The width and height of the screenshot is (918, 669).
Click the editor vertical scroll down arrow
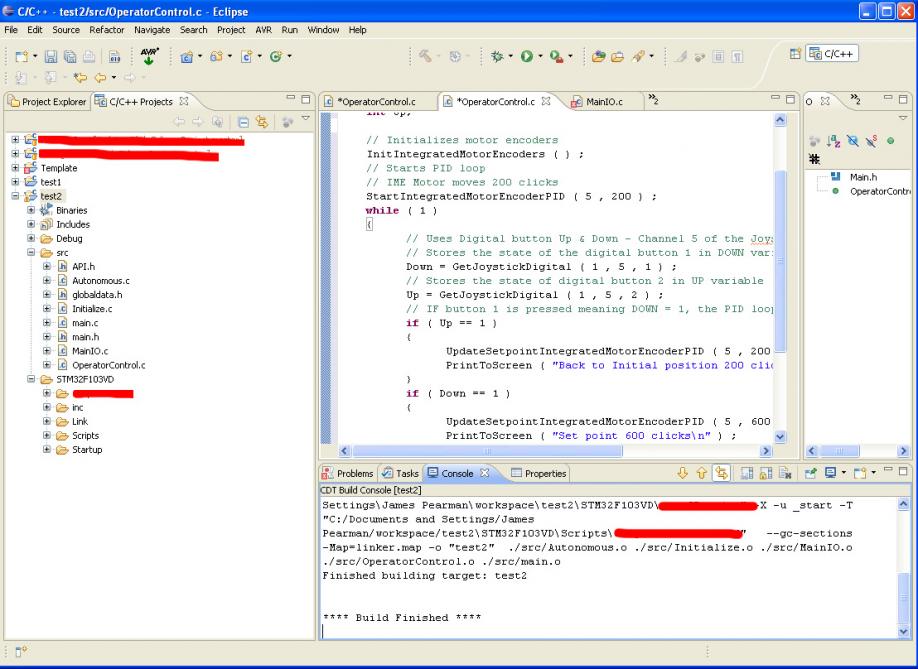[780, 437]
